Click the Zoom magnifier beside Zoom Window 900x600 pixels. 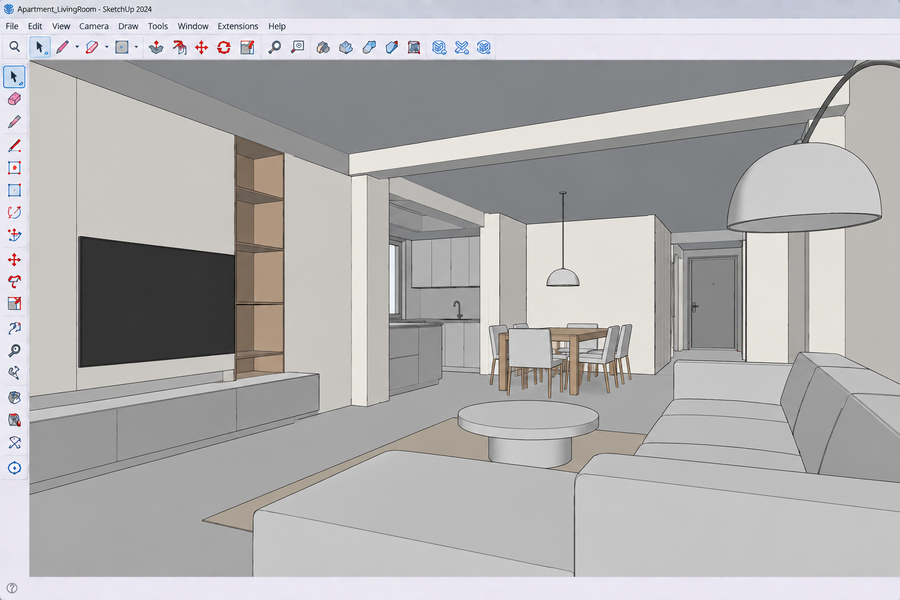pos(275,47)
